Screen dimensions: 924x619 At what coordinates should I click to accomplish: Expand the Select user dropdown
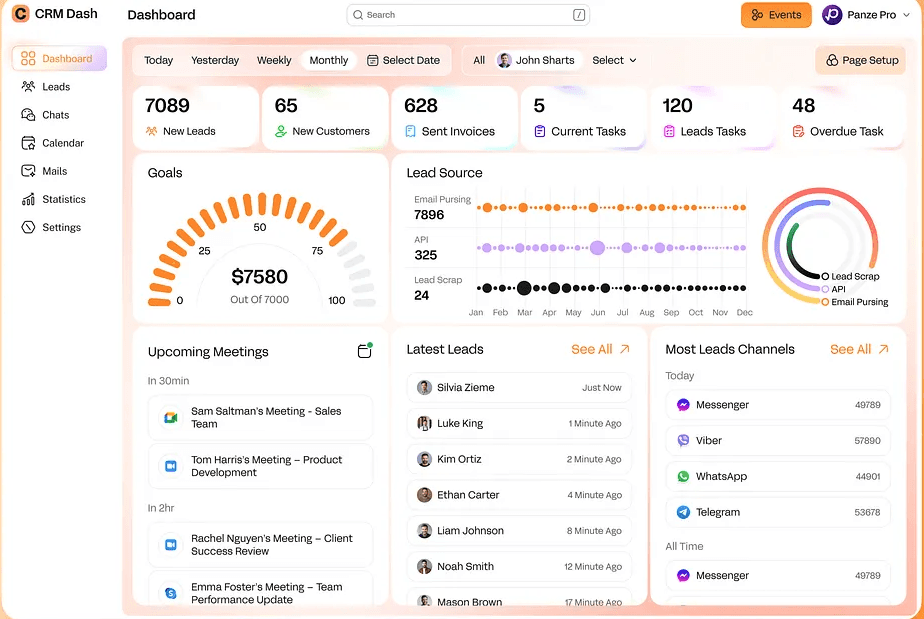click(614, 60)
